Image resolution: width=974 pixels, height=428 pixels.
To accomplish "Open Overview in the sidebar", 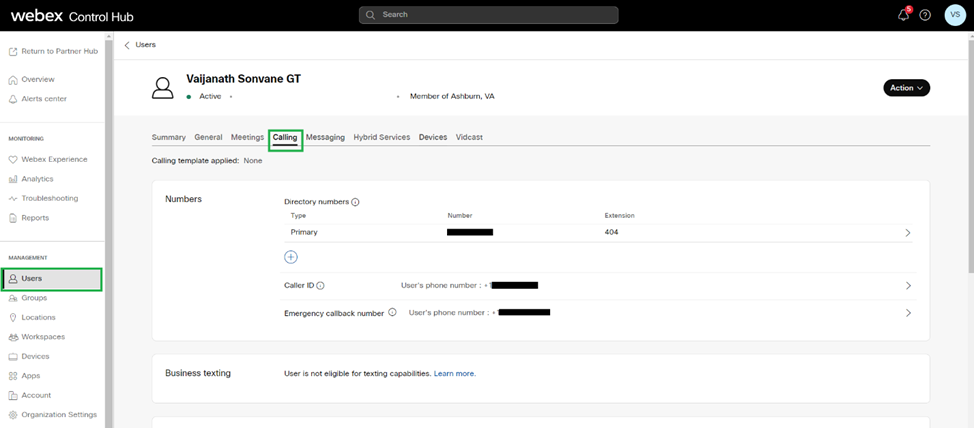I will point(38,80).
